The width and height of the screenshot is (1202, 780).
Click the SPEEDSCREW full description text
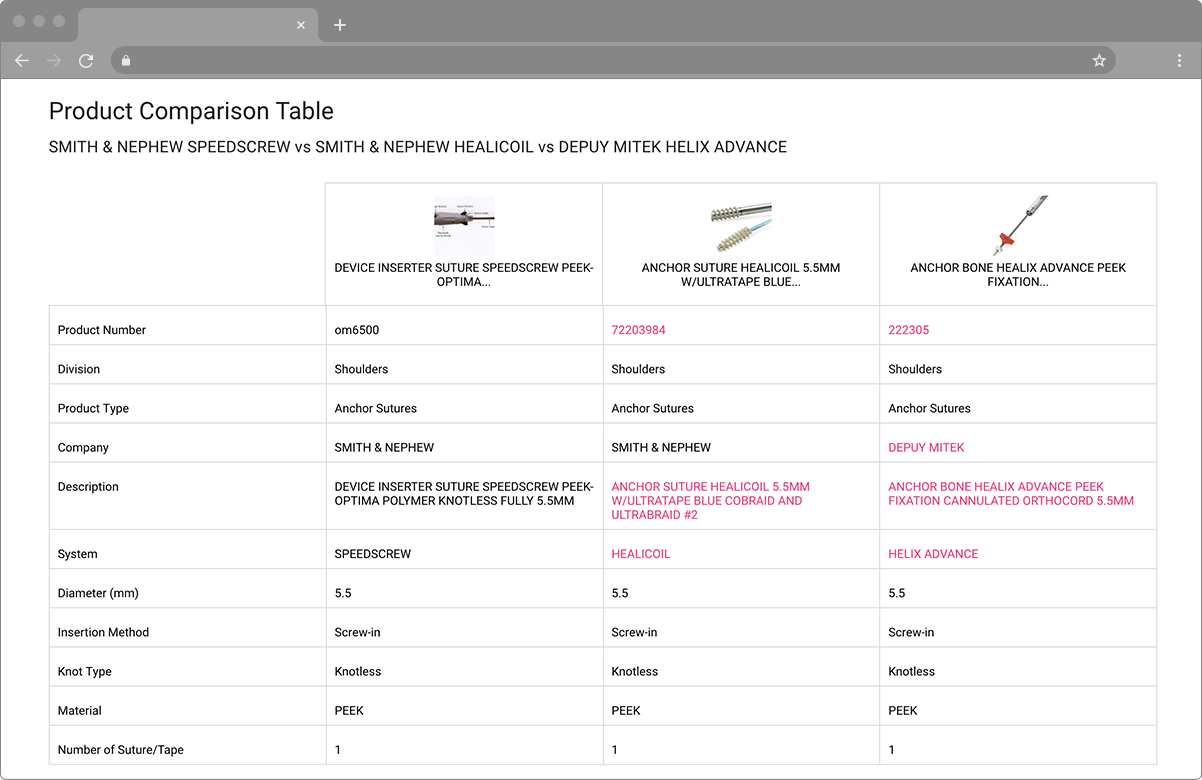[464, 494]
